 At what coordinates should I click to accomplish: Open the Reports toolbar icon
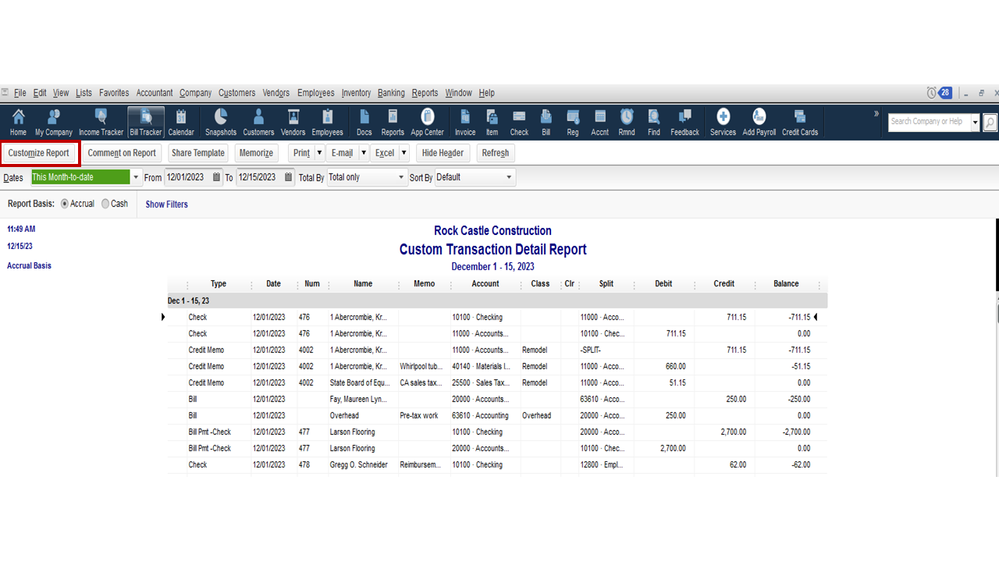point(392,122)
